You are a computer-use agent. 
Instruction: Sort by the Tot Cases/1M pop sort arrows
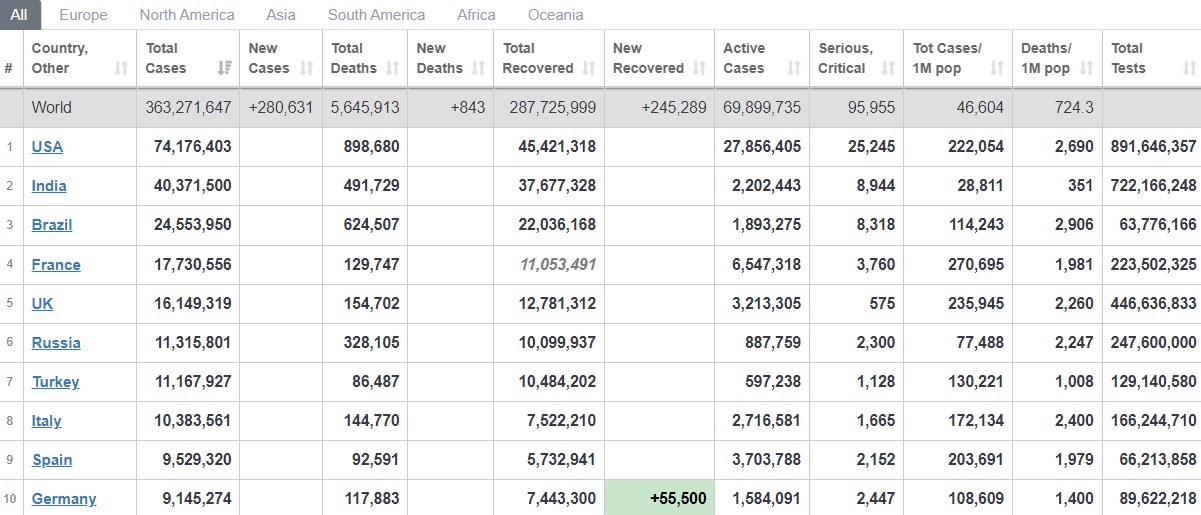(x=997, y=69)
